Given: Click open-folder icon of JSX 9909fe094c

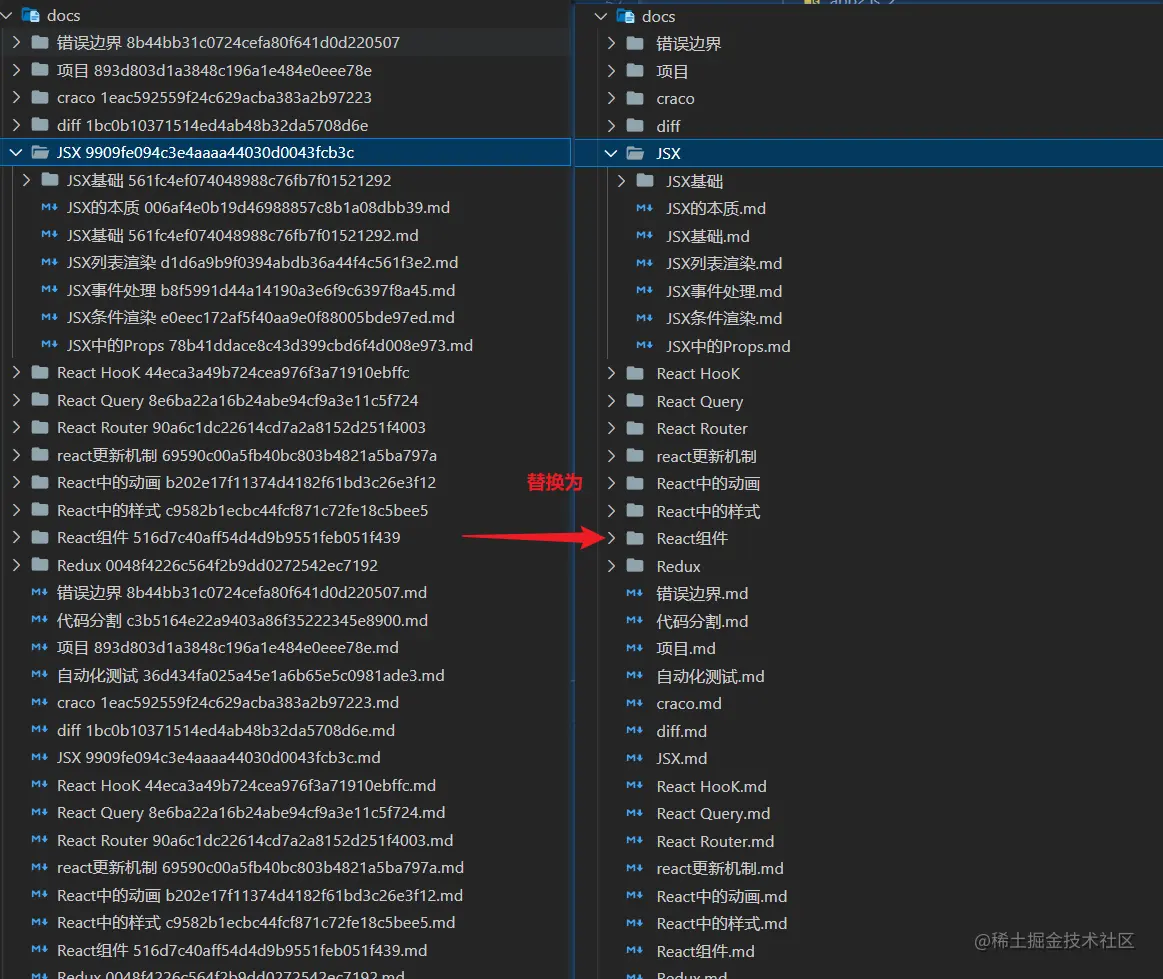Looking at the screenshot, I should [x=40, y=152].
